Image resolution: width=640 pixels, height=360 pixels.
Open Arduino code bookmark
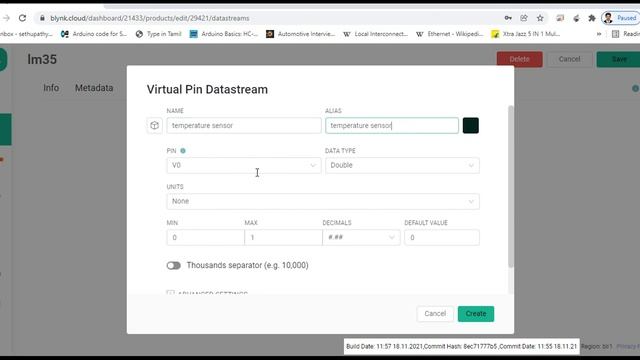(x=94, y=34)
